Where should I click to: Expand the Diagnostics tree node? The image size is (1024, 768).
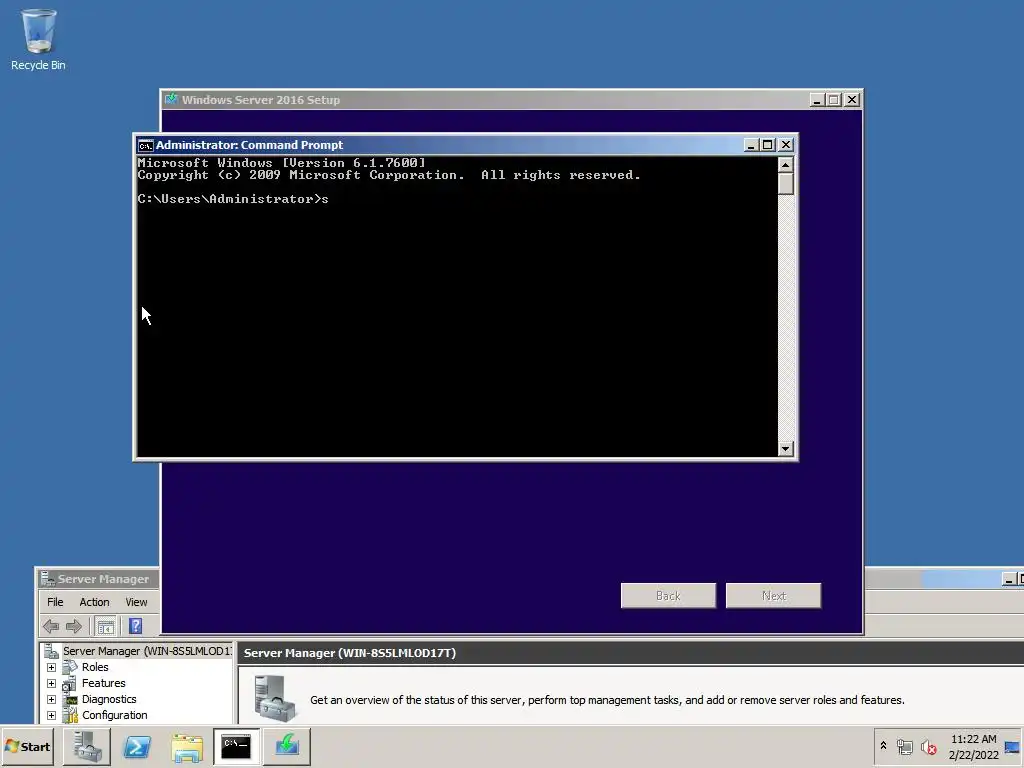pyautogui.click(x=52, y=699)
